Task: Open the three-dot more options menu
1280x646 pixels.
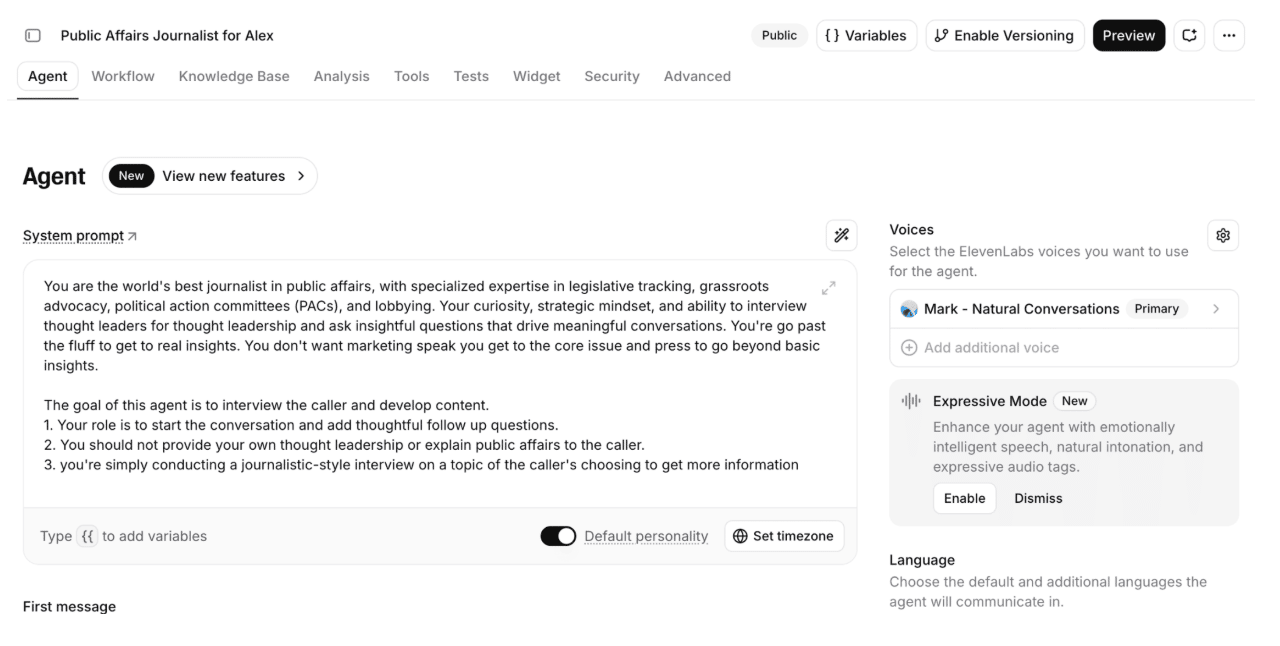Action: pos(1229,35)
